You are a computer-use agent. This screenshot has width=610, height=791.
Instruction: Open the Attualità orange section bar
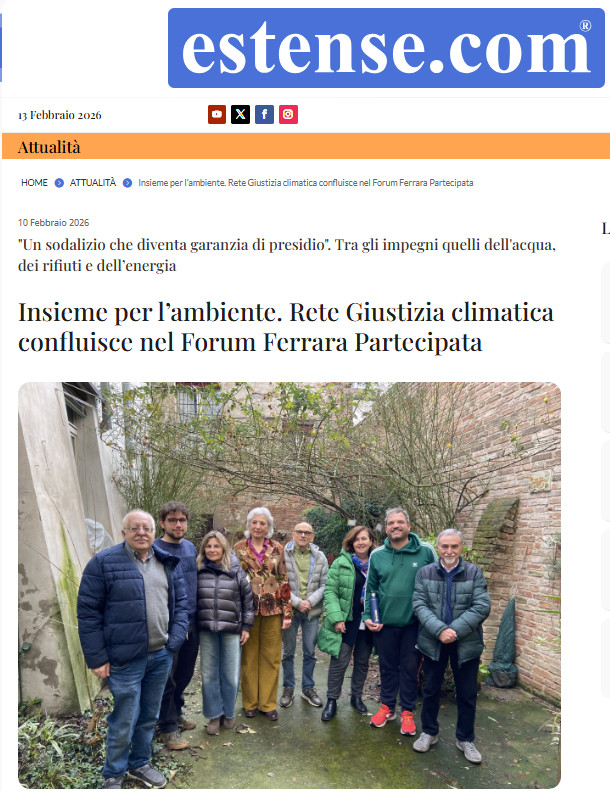point(306,146)
